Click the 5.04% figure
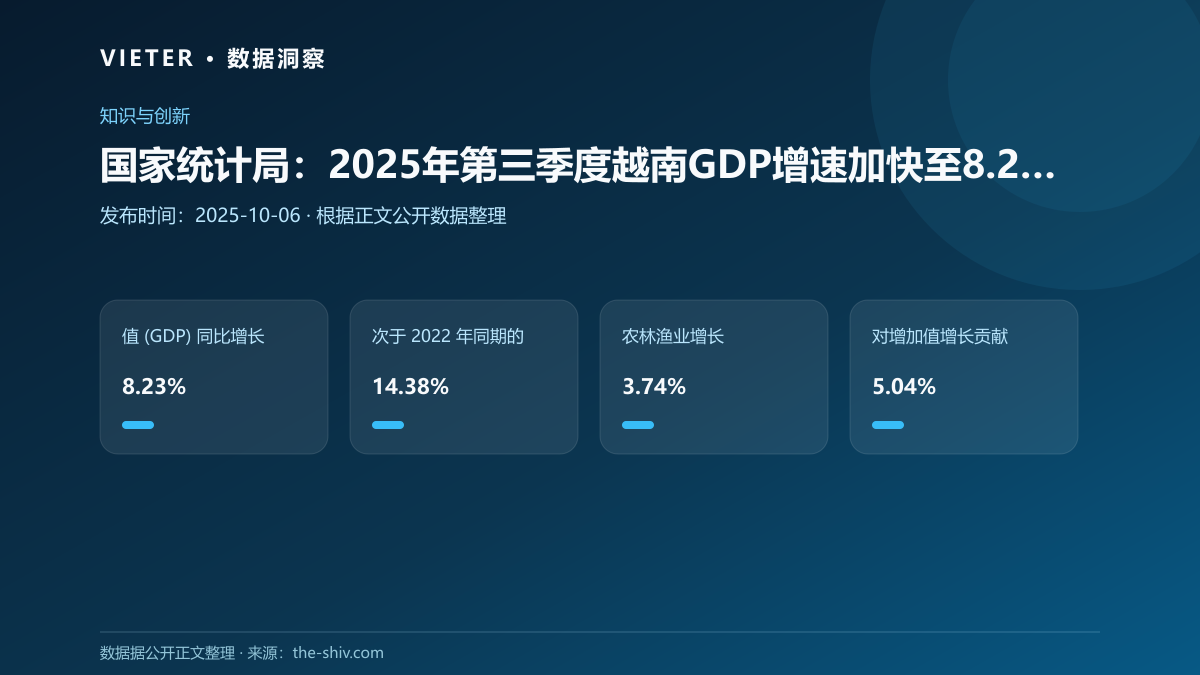The width and height of the screenshot is (1200, 675). pos(904,387)
